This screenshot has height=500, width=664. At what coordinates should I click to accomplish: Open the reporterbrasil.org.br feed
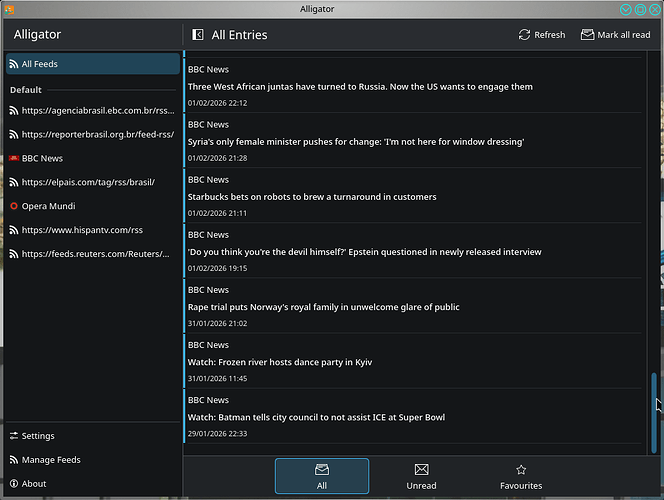tap(98, 134)
